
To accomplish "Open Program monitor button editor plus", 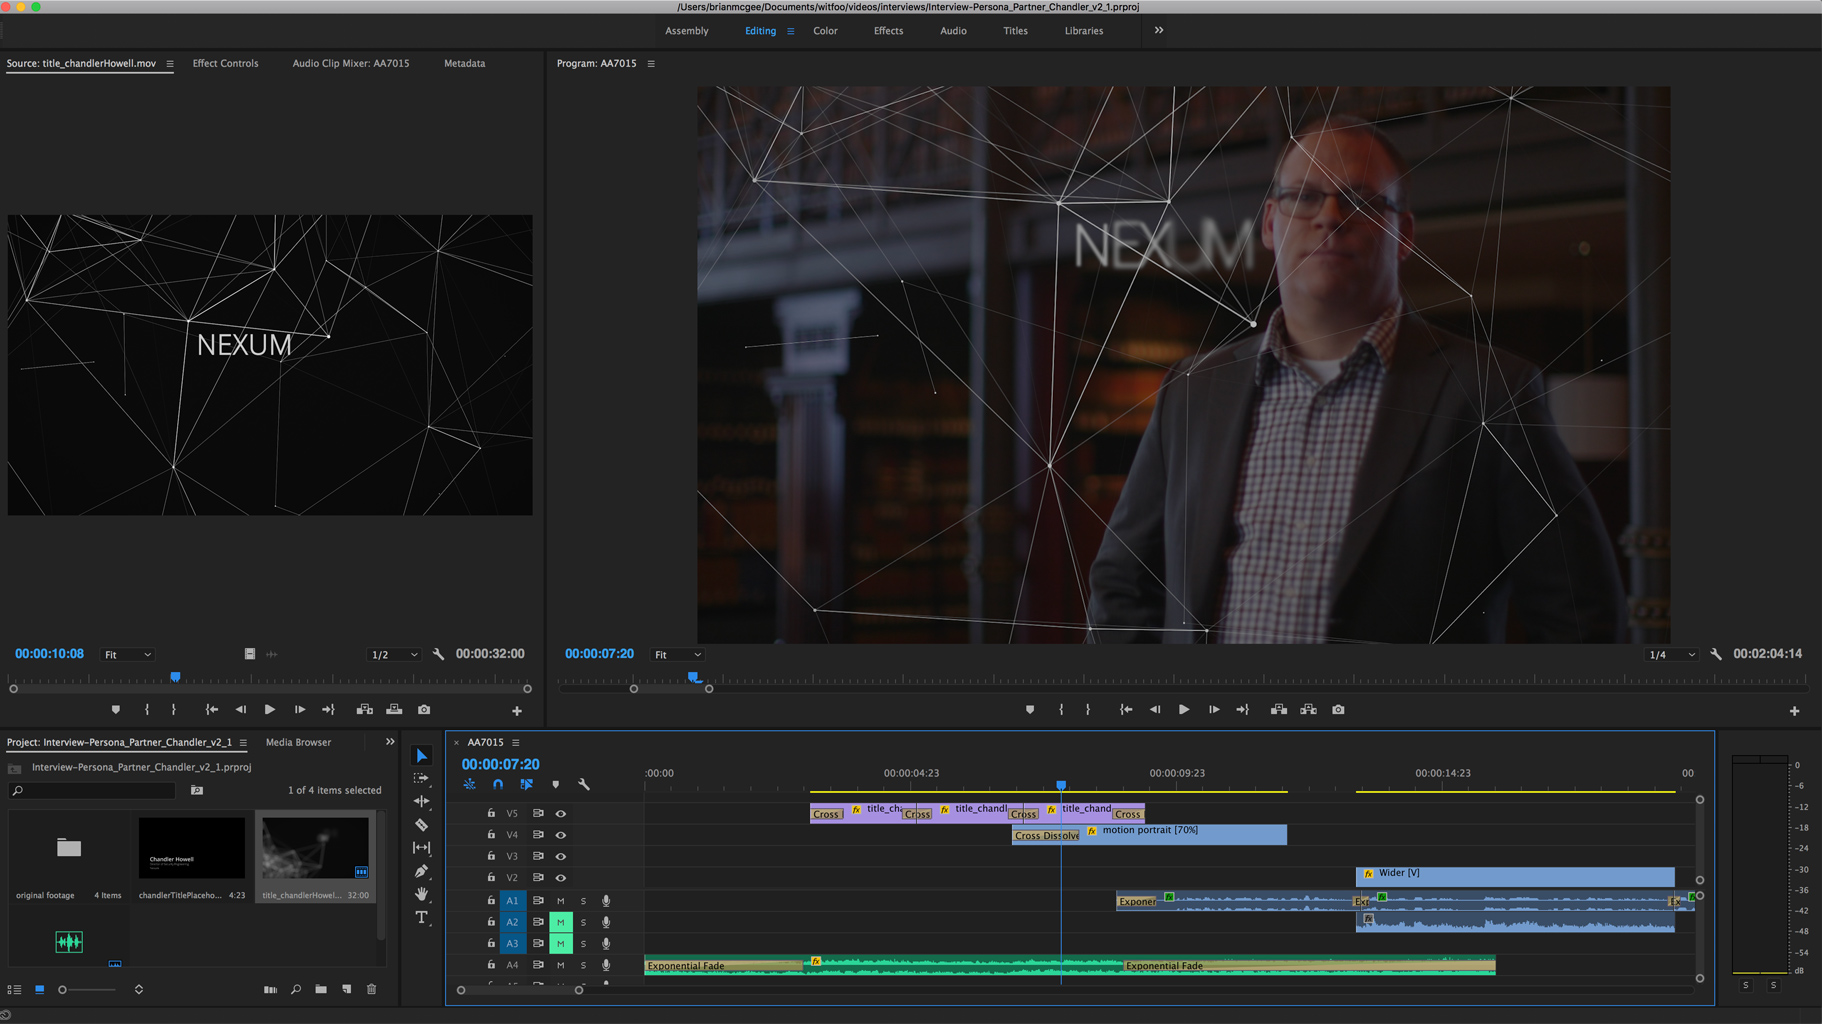I will click(1794, 711).
